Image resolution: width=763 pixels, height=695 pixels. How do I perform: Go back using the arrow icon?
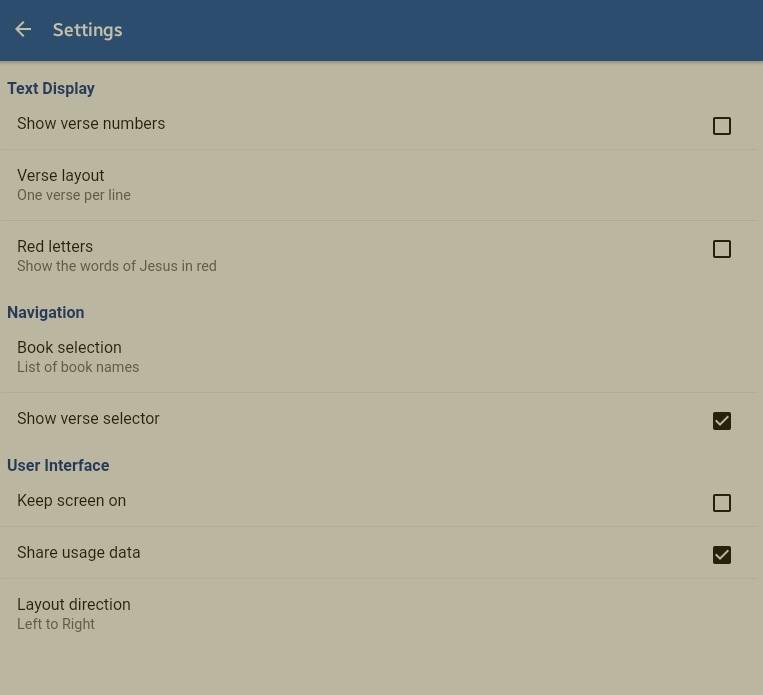point(23,30)
